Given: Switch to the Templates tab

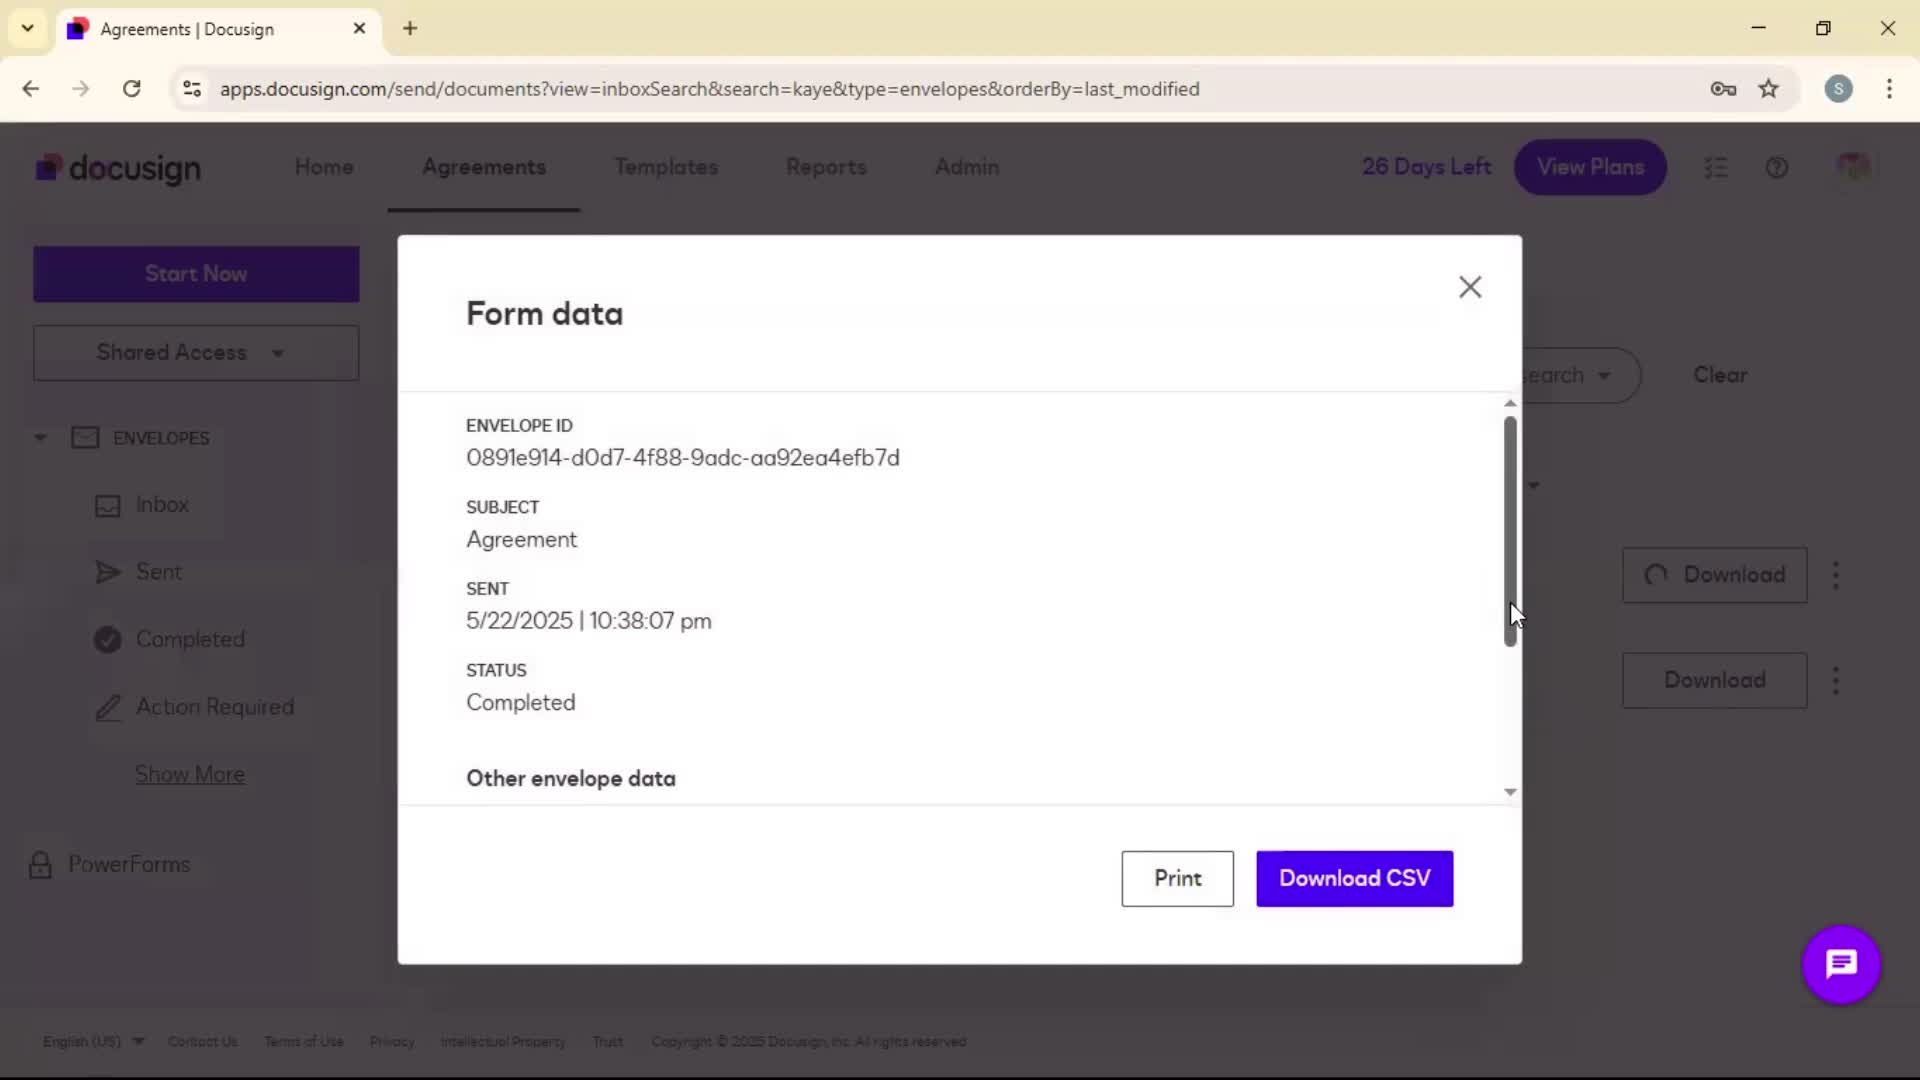Looking at the screenshot, I should 666,167.
